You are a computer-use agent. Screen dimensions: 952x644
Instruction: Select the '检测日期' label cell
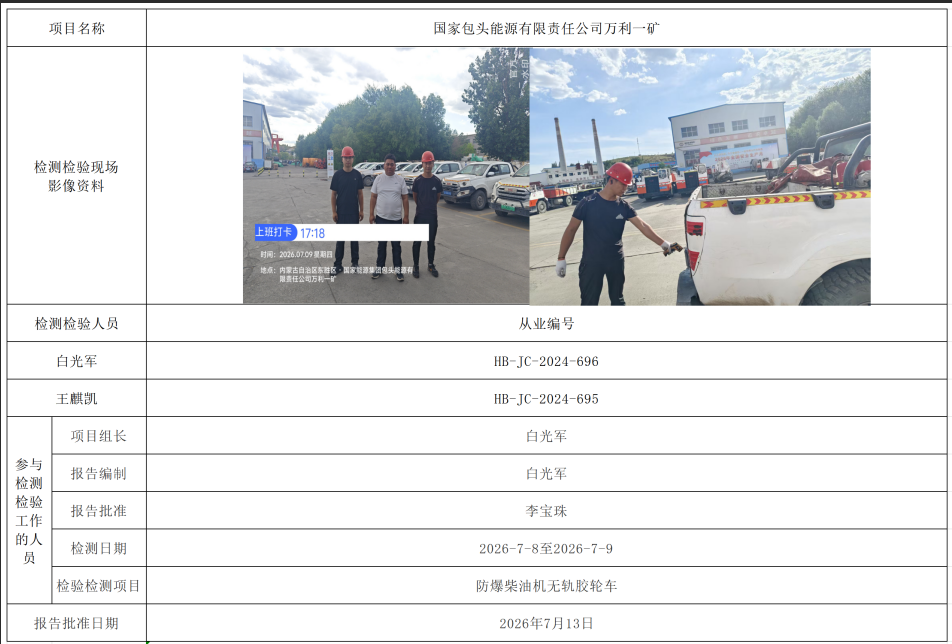[99, 548]
